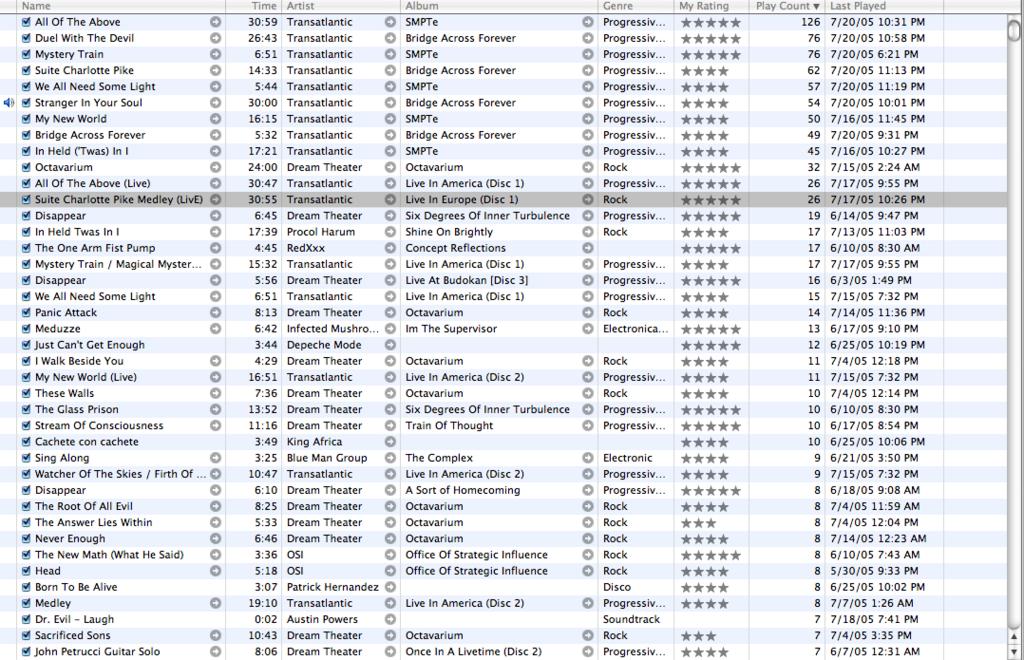Select the song The New Math (What He Said)
This screenshot has width=1024, height=660.
click(x=109, y=555)
